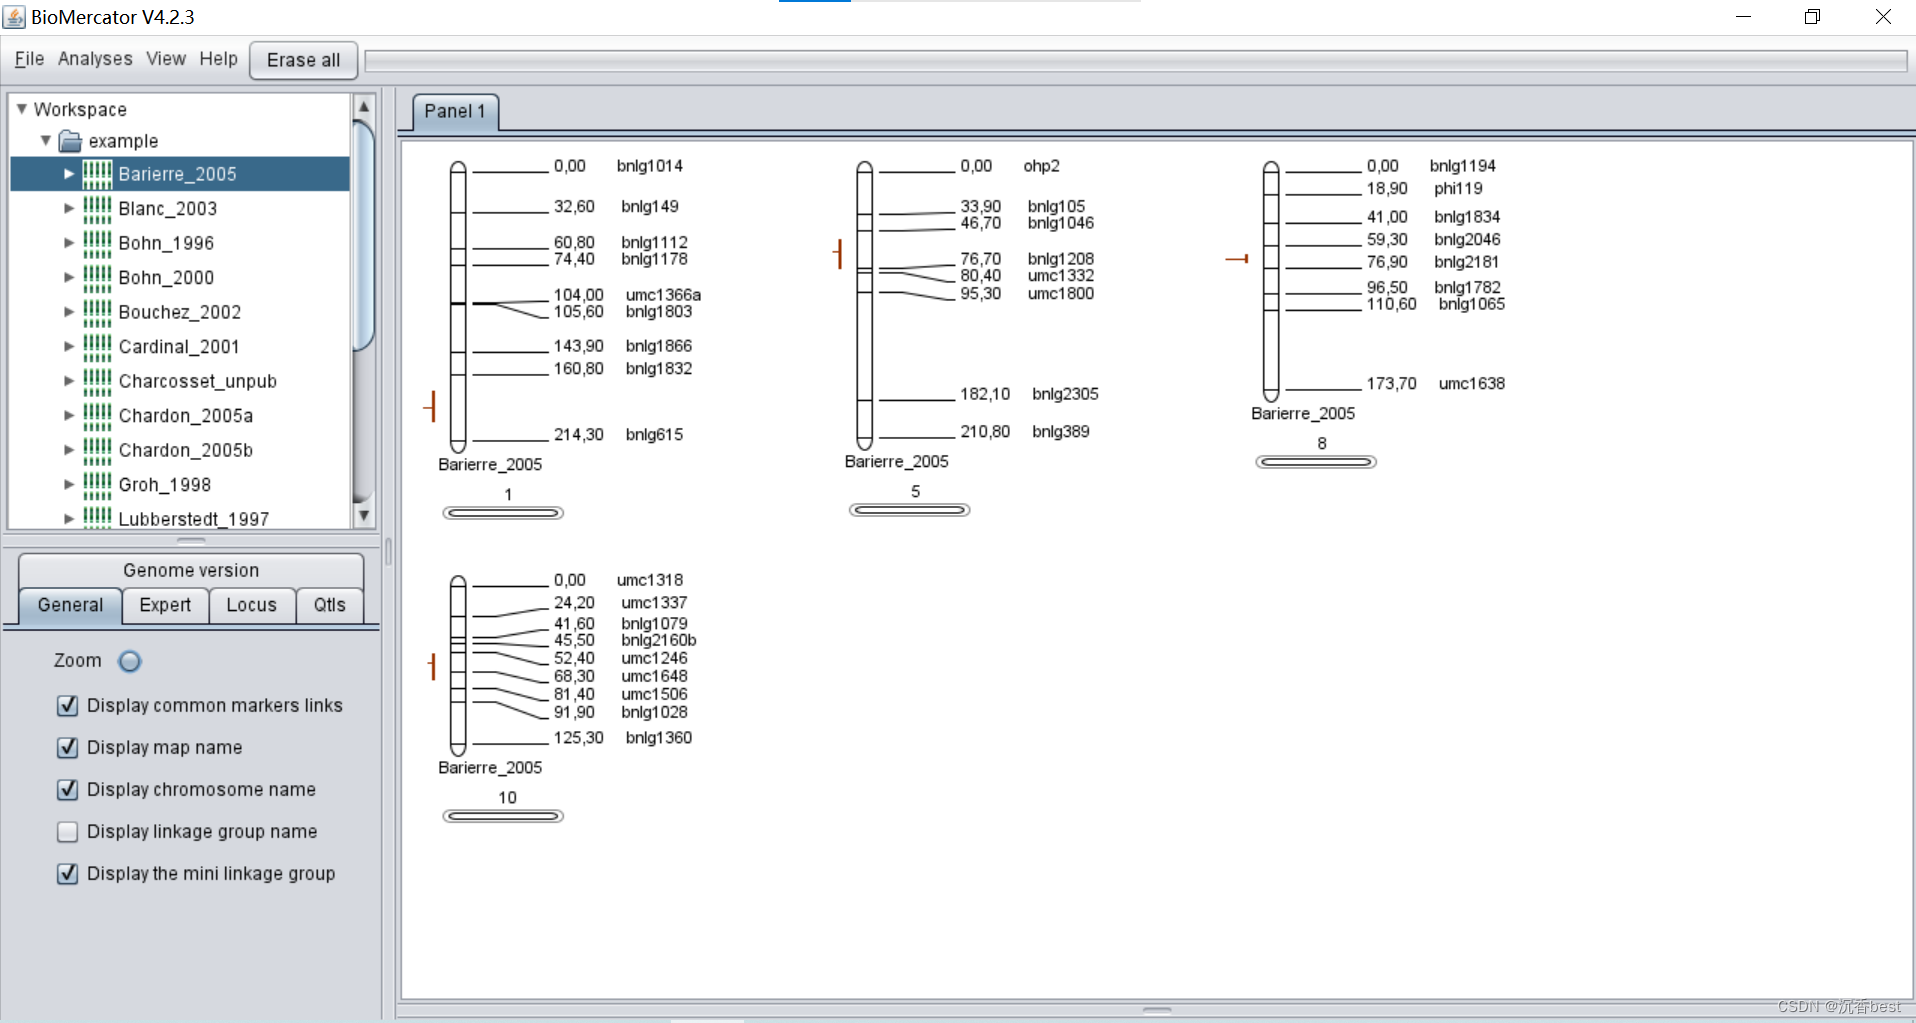Viewport: 1916px width, 1023px height.
Task: Disable Display chromosome name
Action: coord(67,789)
